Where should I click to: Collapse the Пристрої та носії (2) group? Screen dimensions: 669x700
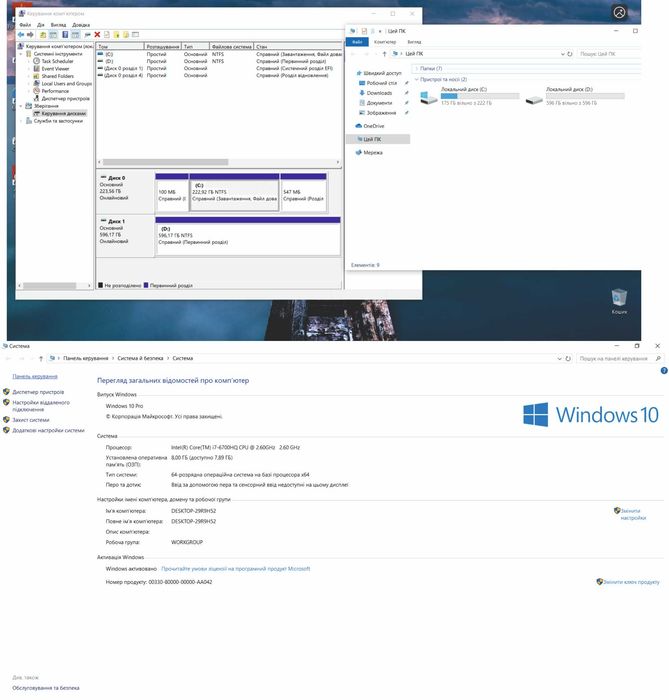pyautogui.click(x=417, y=79)
